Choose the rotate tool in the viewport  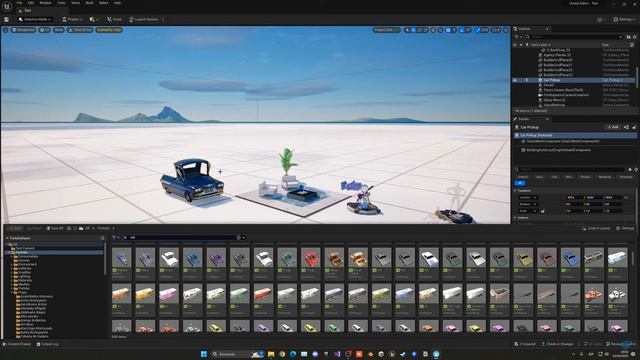pyautogui.click(x=420, y=30)
